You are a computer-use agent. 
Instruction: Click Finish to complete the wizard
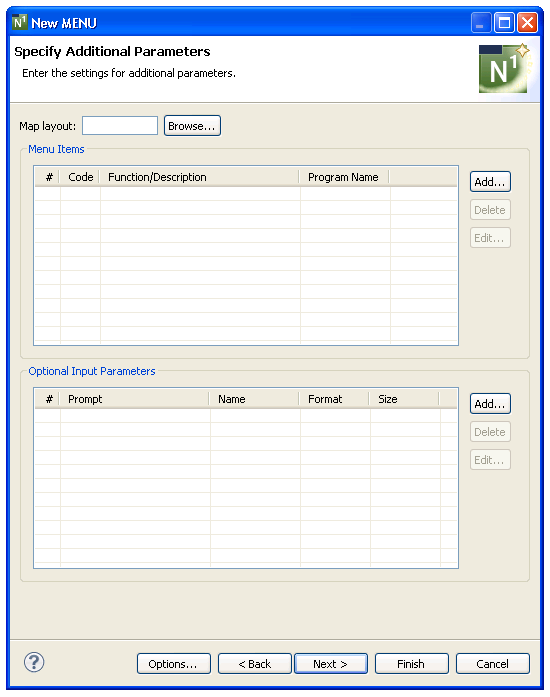point(412,664)
